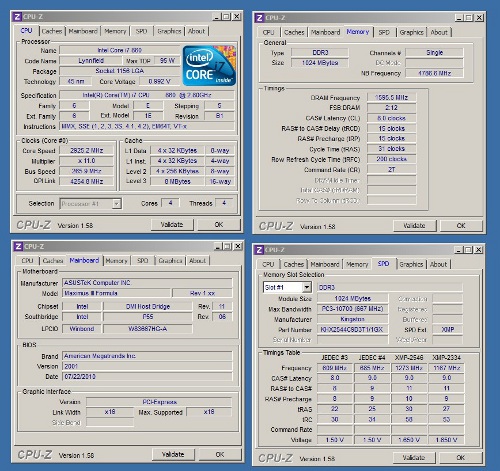Click the CPU-Z logo icon in the Memory window title bar
Image resolution: width=500 pixels, height=471 pixels.
coord(260,18)
